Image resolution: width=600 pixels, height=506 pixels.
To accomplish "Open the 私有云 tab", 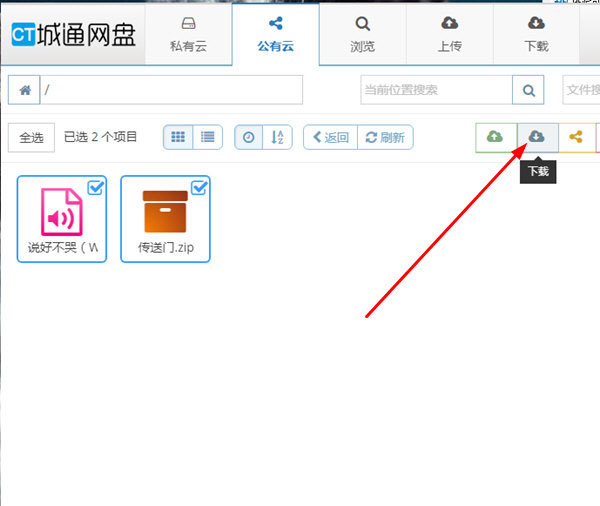I will pyautogui.click(x=189, y=35).
